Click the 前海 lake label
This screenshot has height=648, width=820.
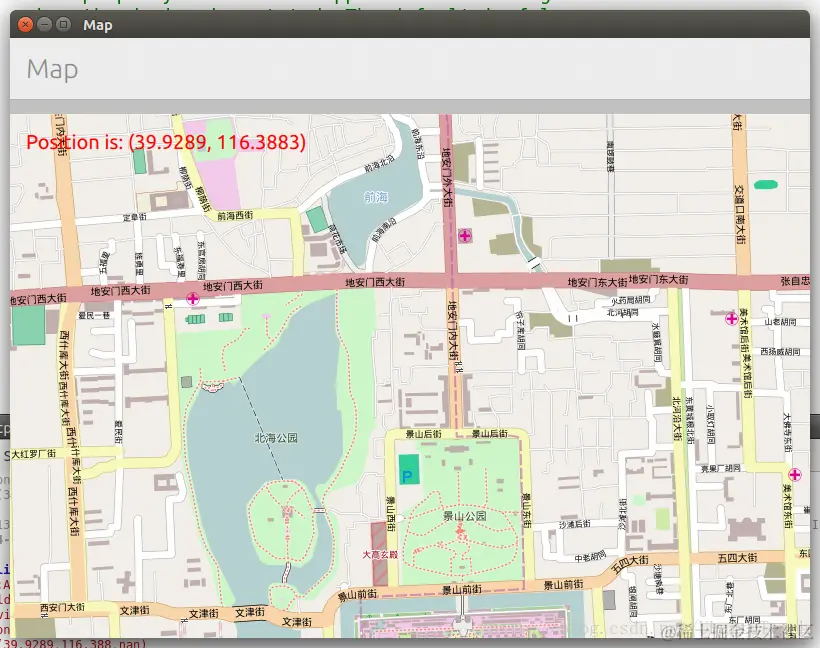coord(376,197)
